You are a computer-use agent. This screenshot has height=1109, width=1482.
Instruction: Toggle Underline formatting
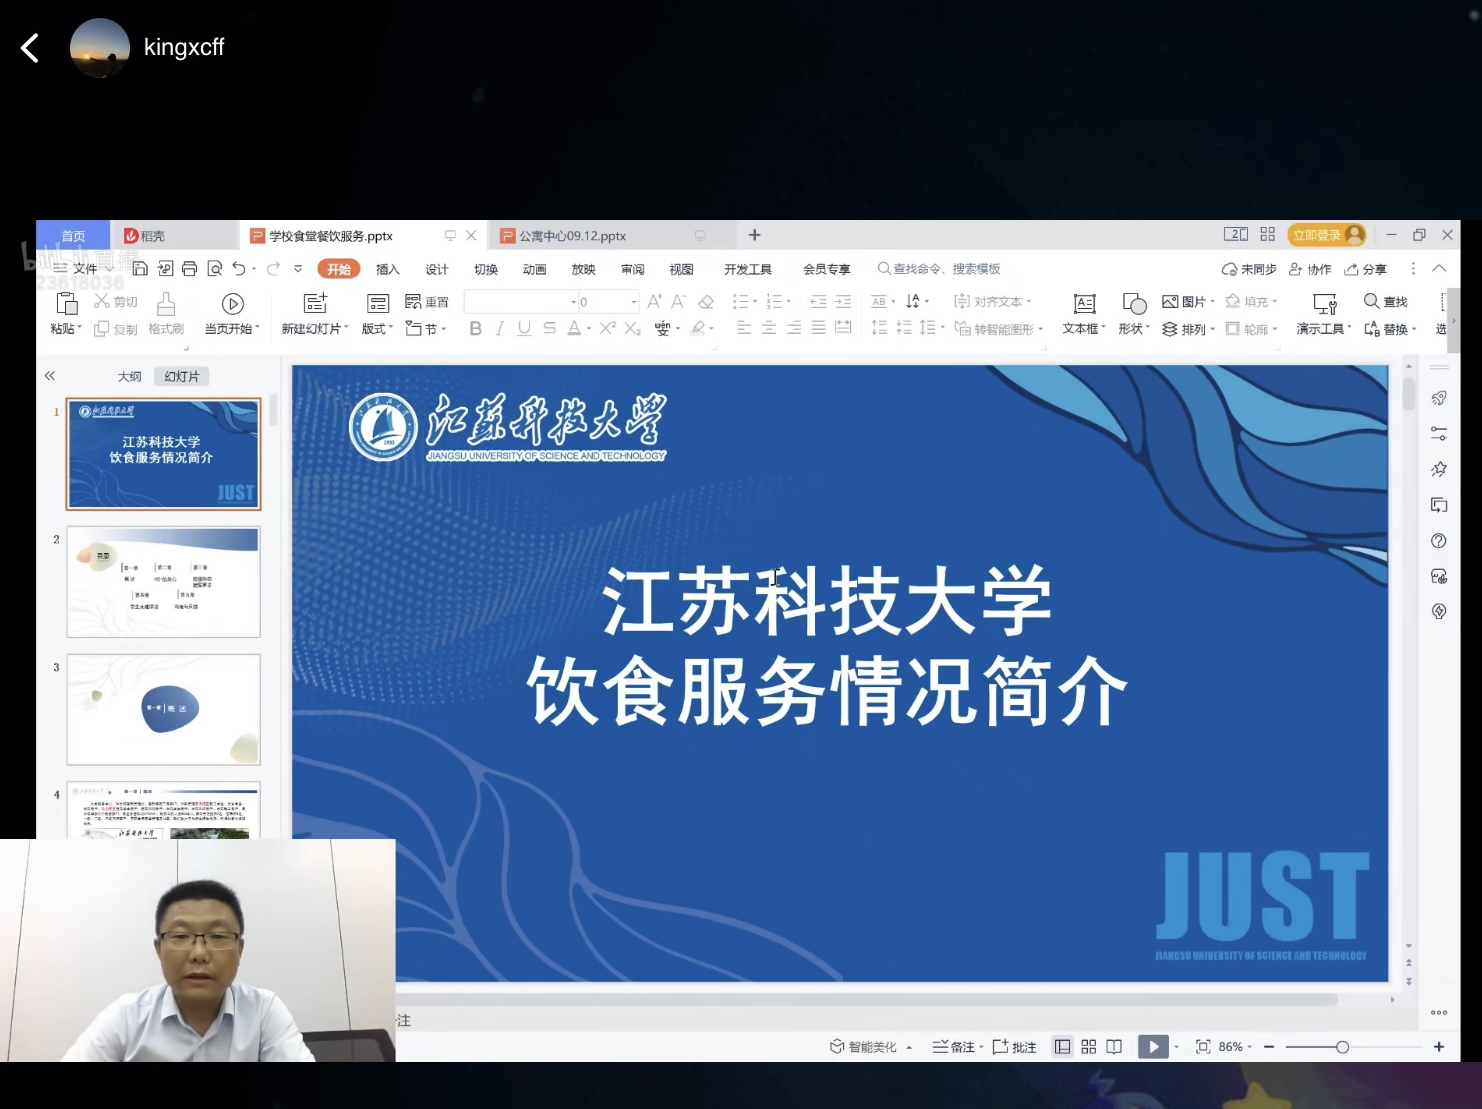[524, 328]
